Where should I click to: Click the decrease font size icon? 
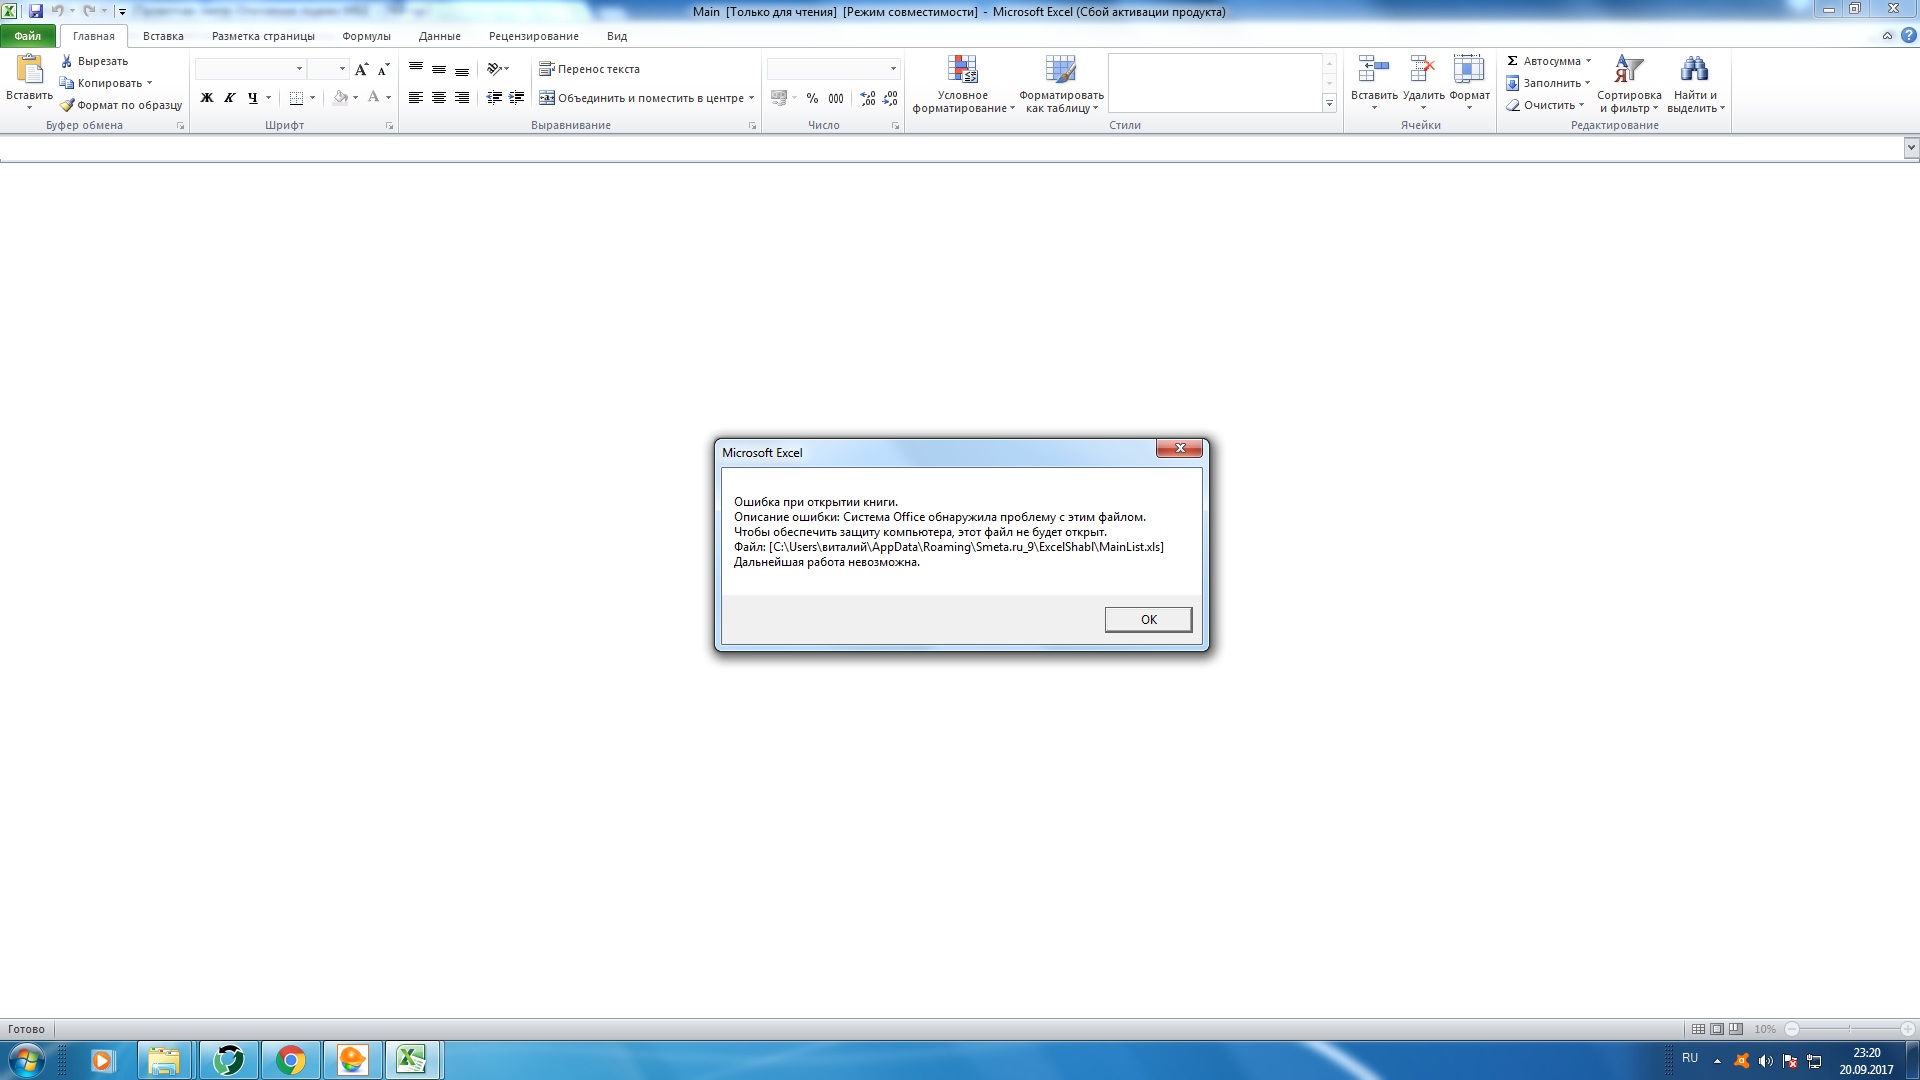[384, 69]
